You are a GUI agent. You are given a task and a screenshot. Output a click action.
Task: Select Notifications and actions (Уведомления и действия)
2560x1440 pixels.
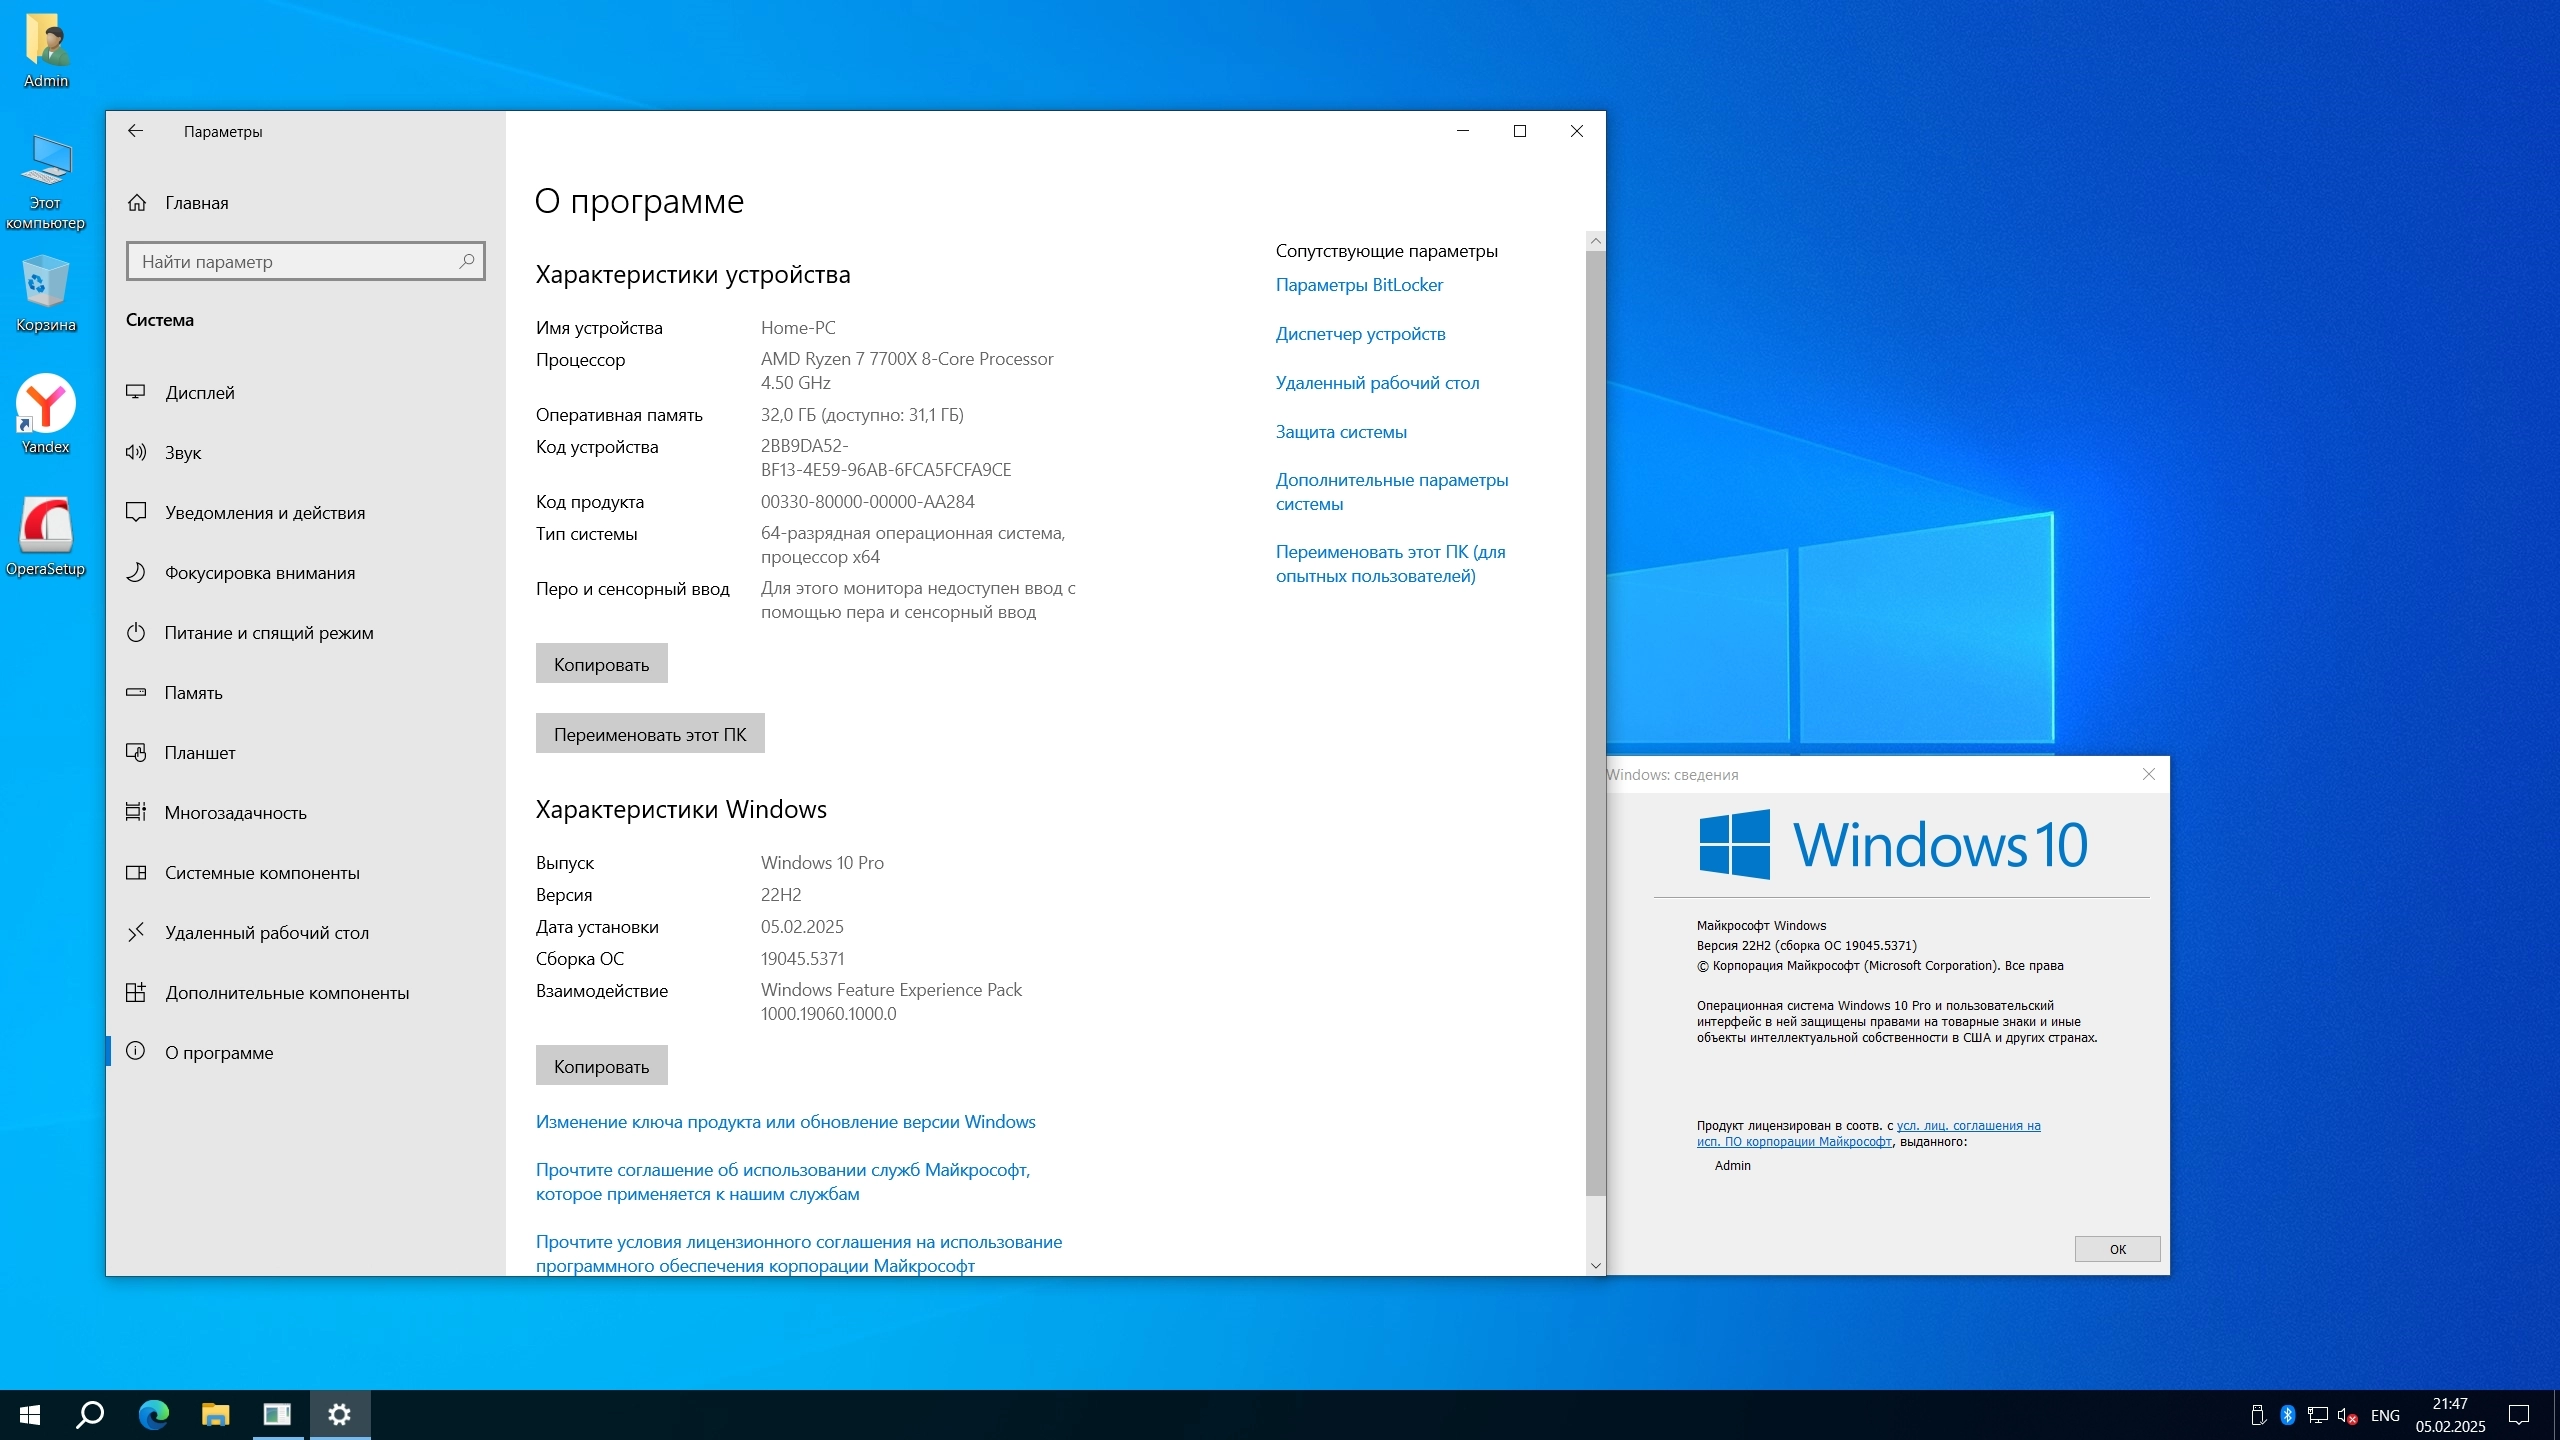point(265,513)
